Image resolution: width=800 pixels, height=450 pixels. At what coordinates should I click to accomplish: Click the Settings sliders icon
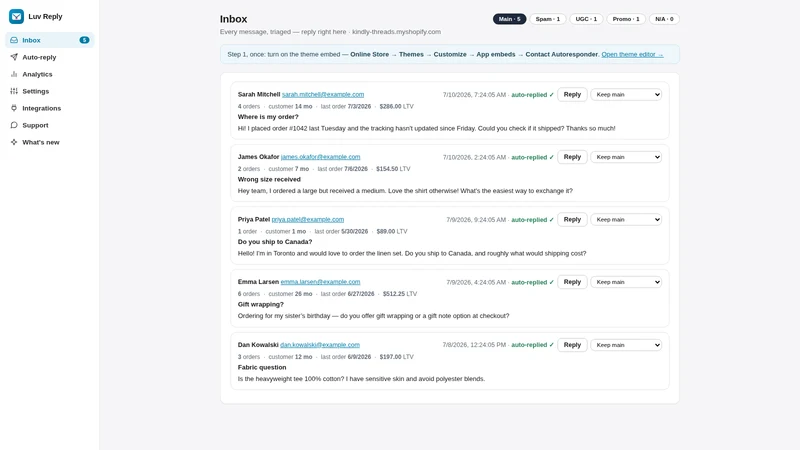(14, 91)
